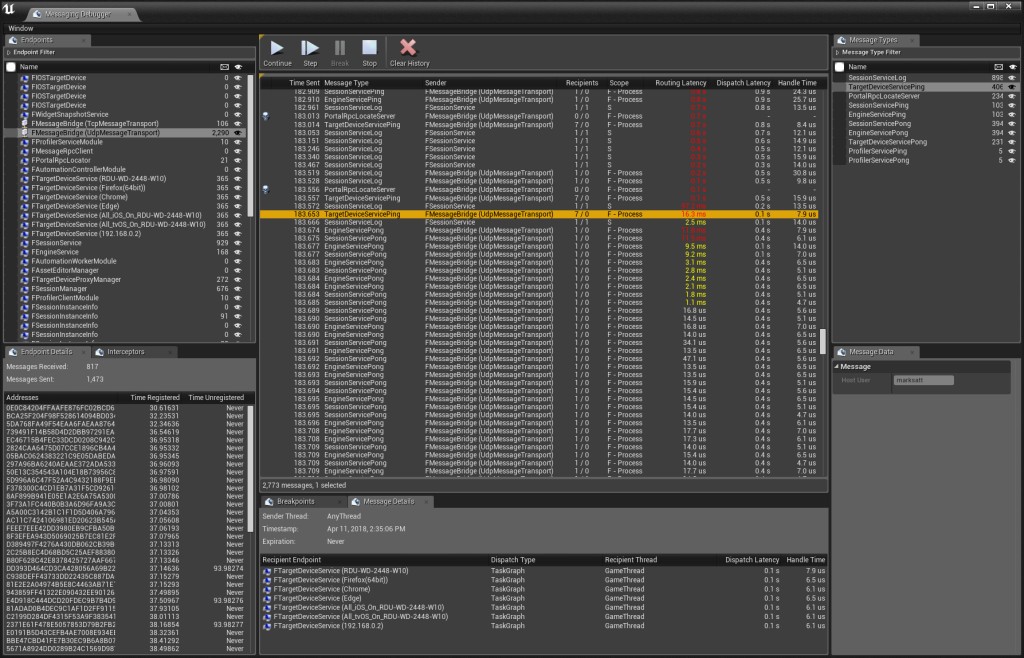Image resolution: width=1024 pixels, height=658 pixels.
Task: Collapse the Message section in Message Data
Action: click(837, 366)
